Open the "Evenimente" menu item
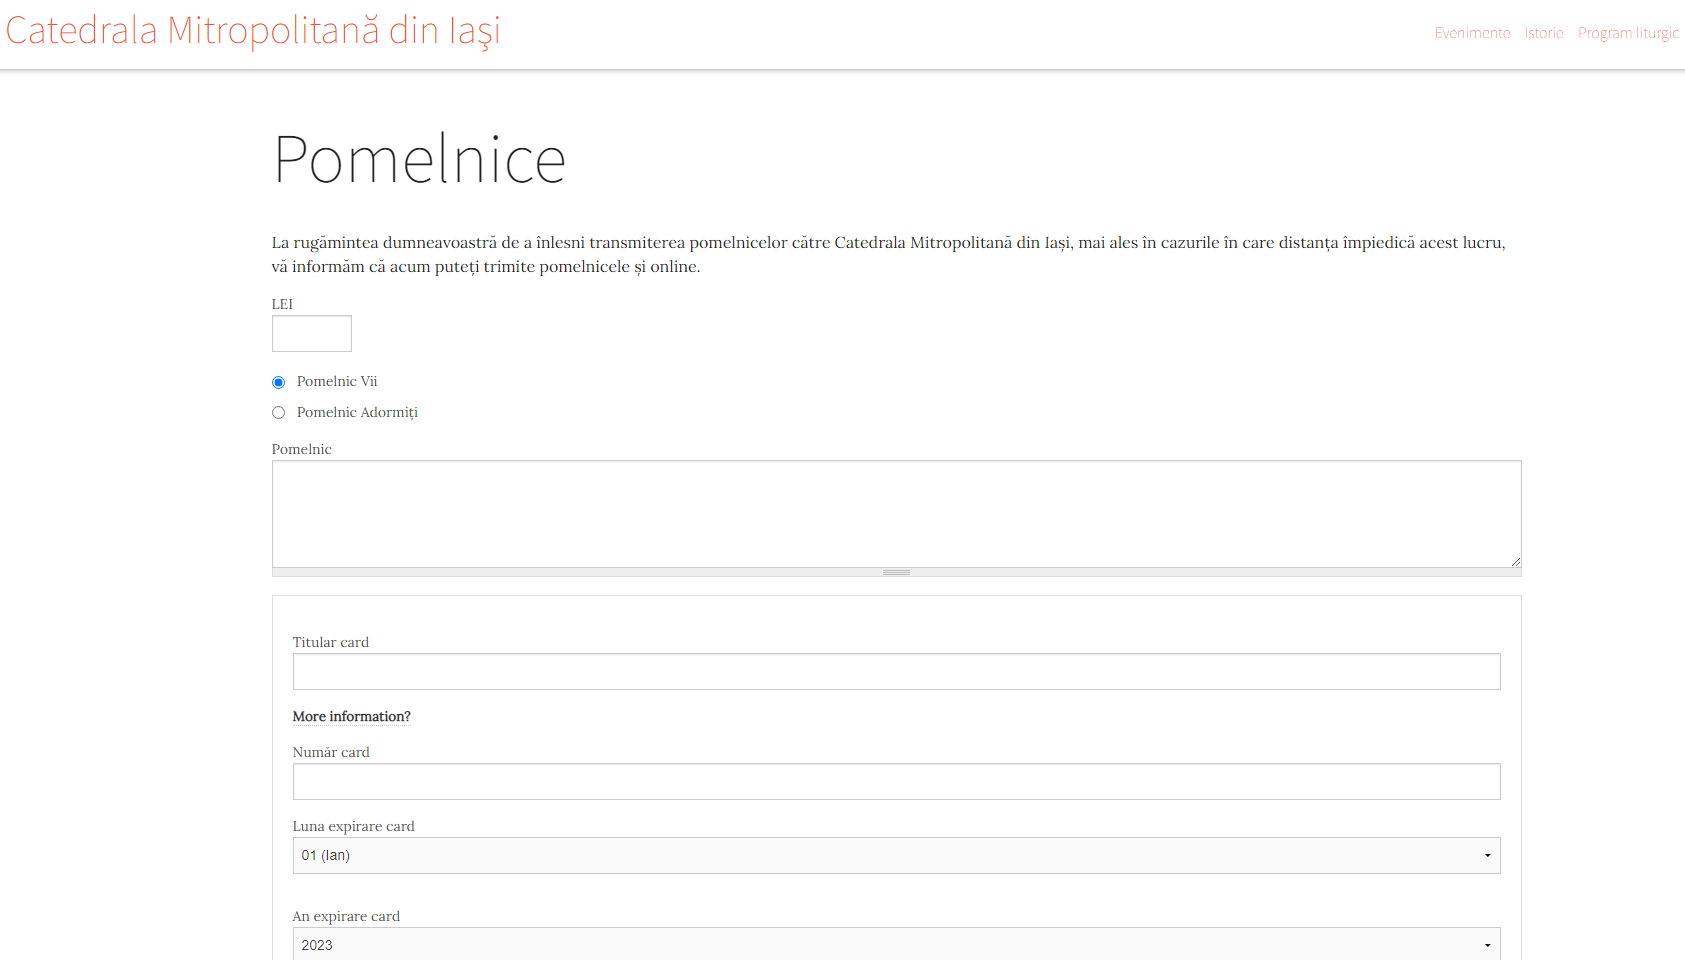The height and width of the screenshot is (960, 1685). (x=1472, y=32)
